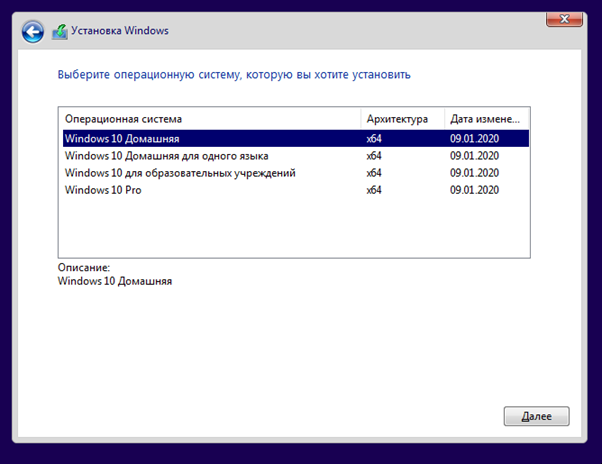602x464 pixels.
Task: Select the Windows 10 Домашняя row
Action: coord(296,139)
